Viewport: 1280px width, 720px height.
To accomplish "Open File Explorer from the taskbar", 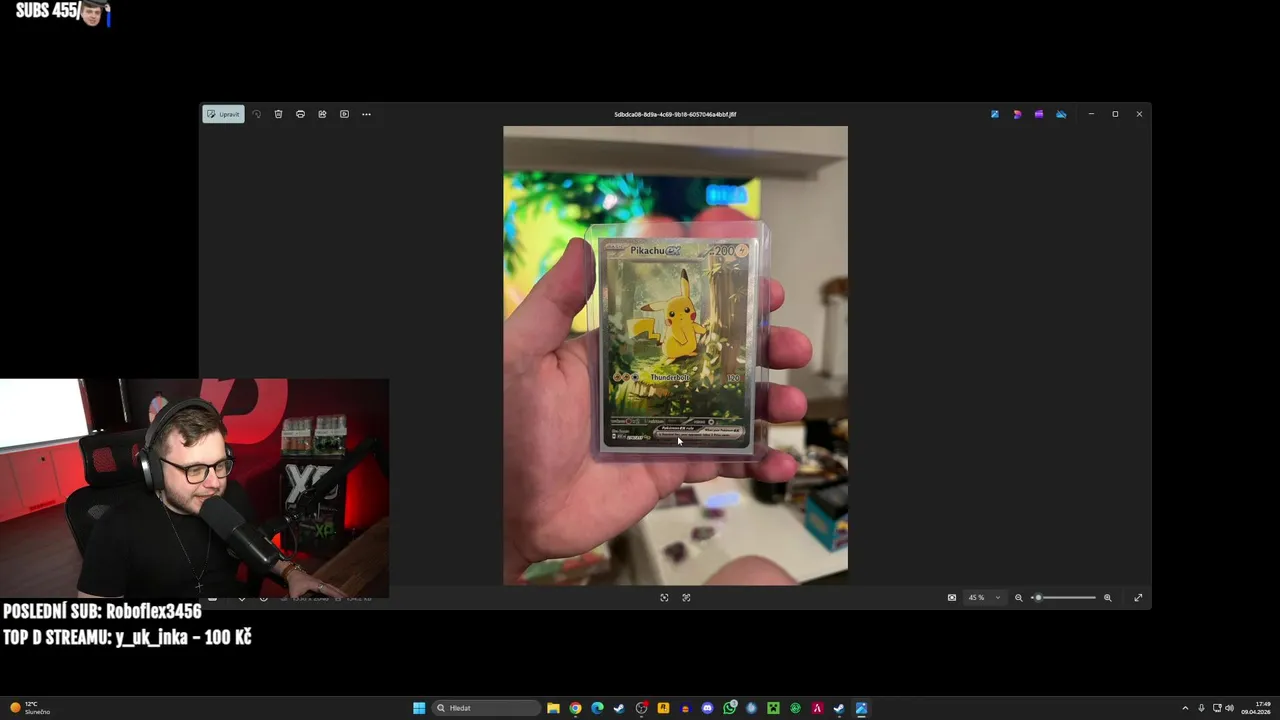I will (x=553, y=708).
